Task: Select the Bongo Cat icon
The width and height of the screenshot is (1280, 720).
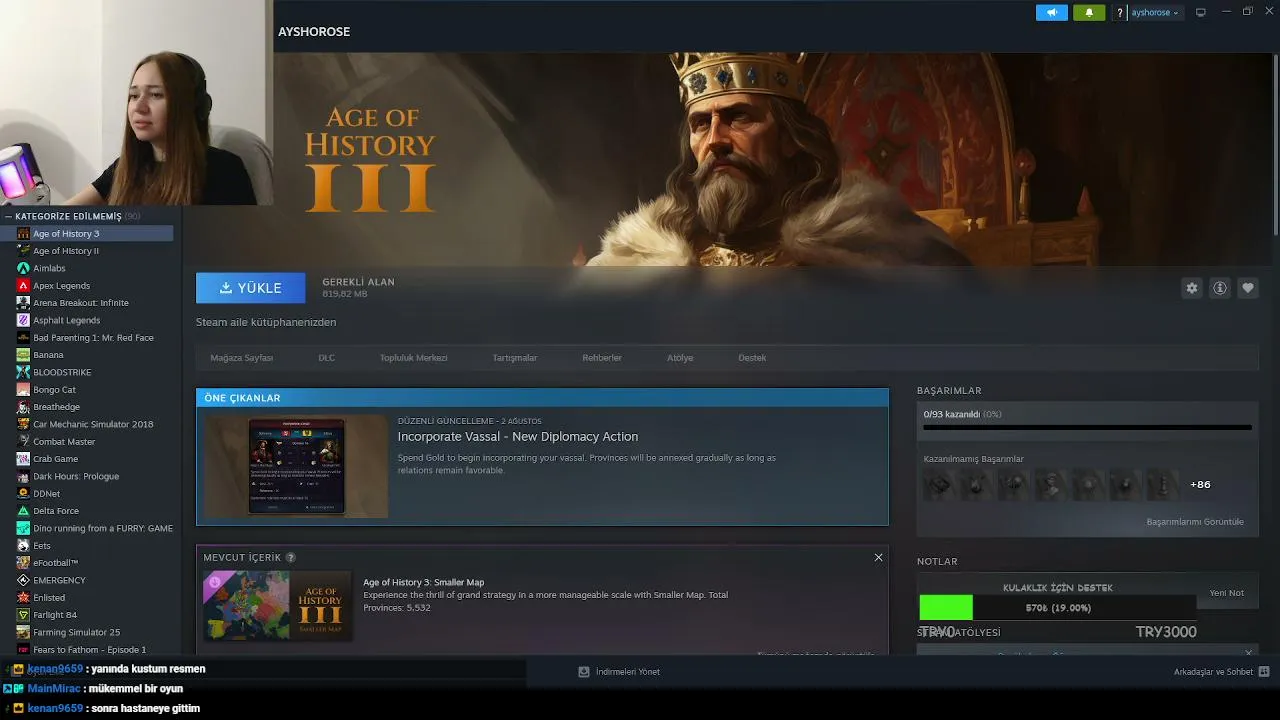Action: (x=23, y=390)
